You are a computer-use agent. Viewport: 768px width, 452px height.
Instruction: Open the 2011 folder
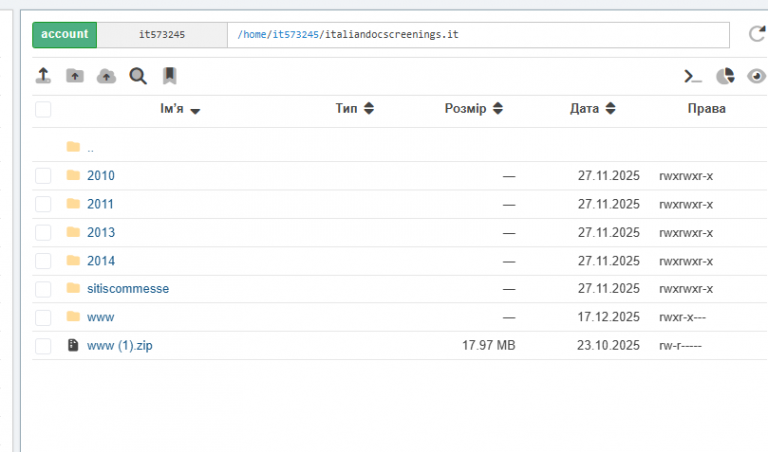click(x=100, y=204)
